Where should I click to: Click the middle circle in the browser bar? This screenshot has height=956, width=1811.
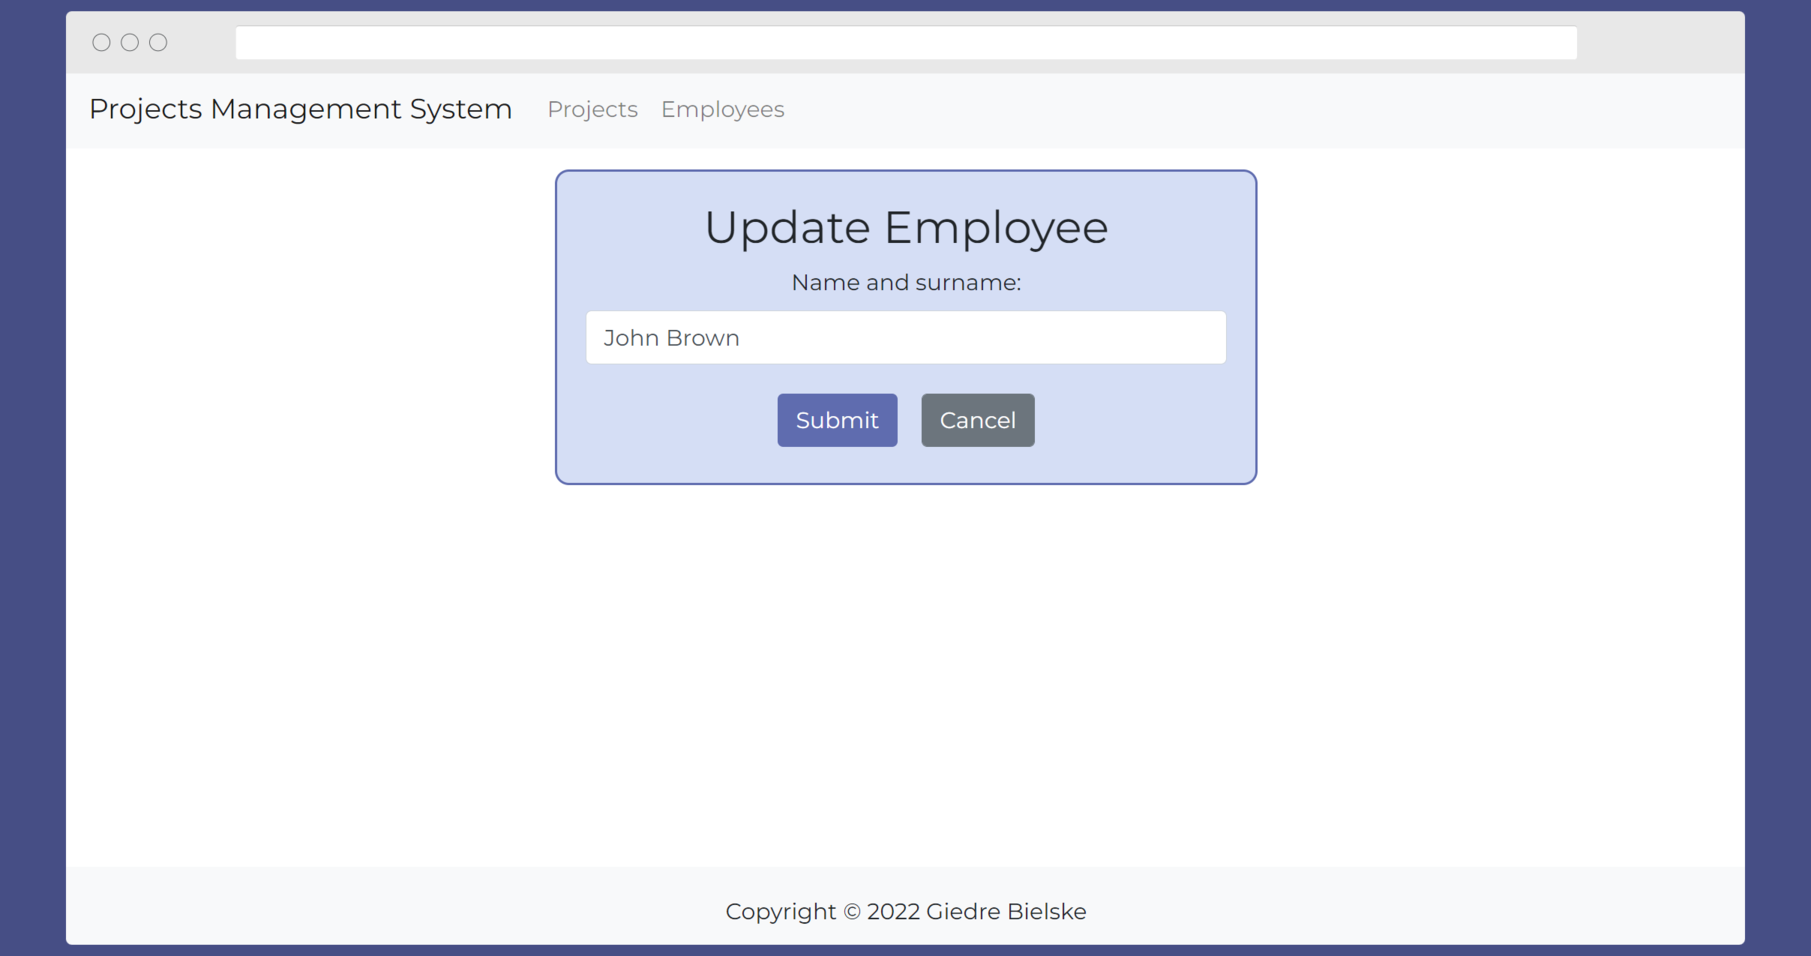pyautogui.click(x=130, y=42)
